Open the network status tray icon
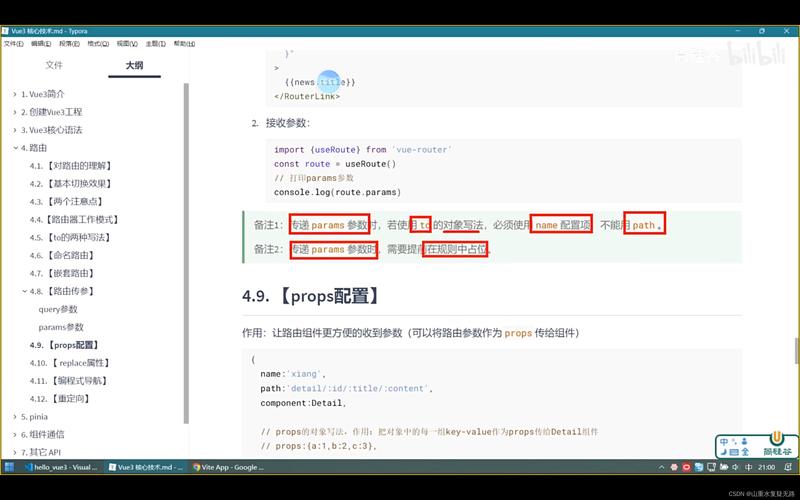 (x=711, y=467)
